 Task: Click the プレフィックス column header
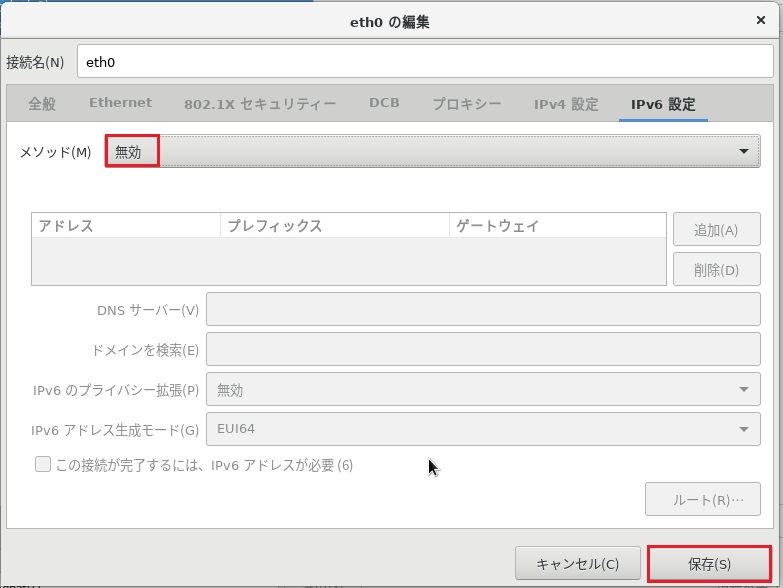click(x=335, y=226)
